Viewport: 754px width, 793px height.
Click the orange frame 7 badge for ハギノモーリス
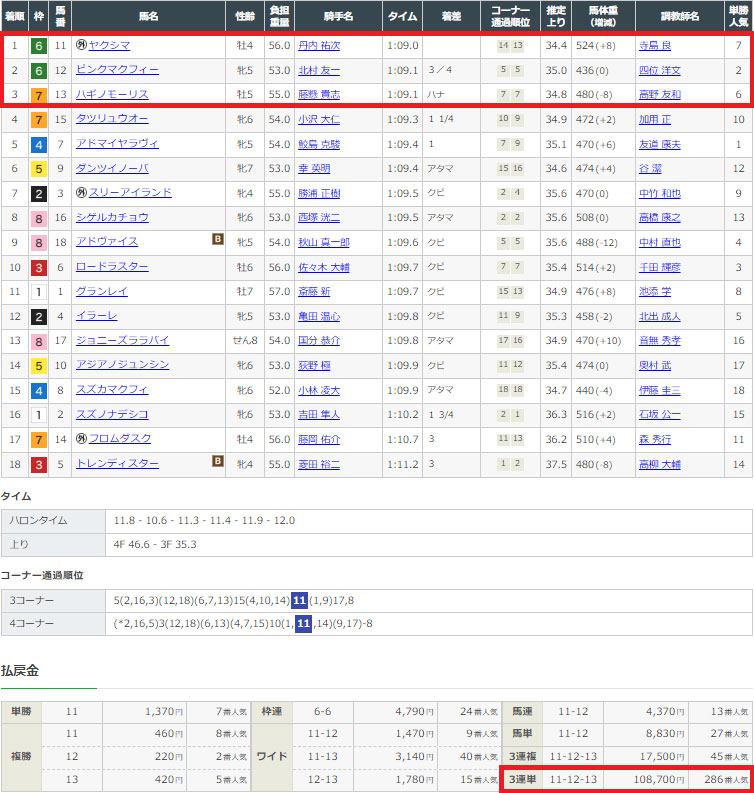click(38, 95)
